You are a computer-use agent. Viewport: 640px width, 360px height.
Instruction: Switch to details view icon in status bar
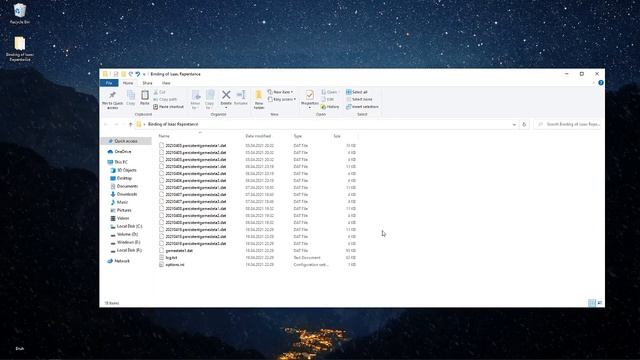[592, 303]
